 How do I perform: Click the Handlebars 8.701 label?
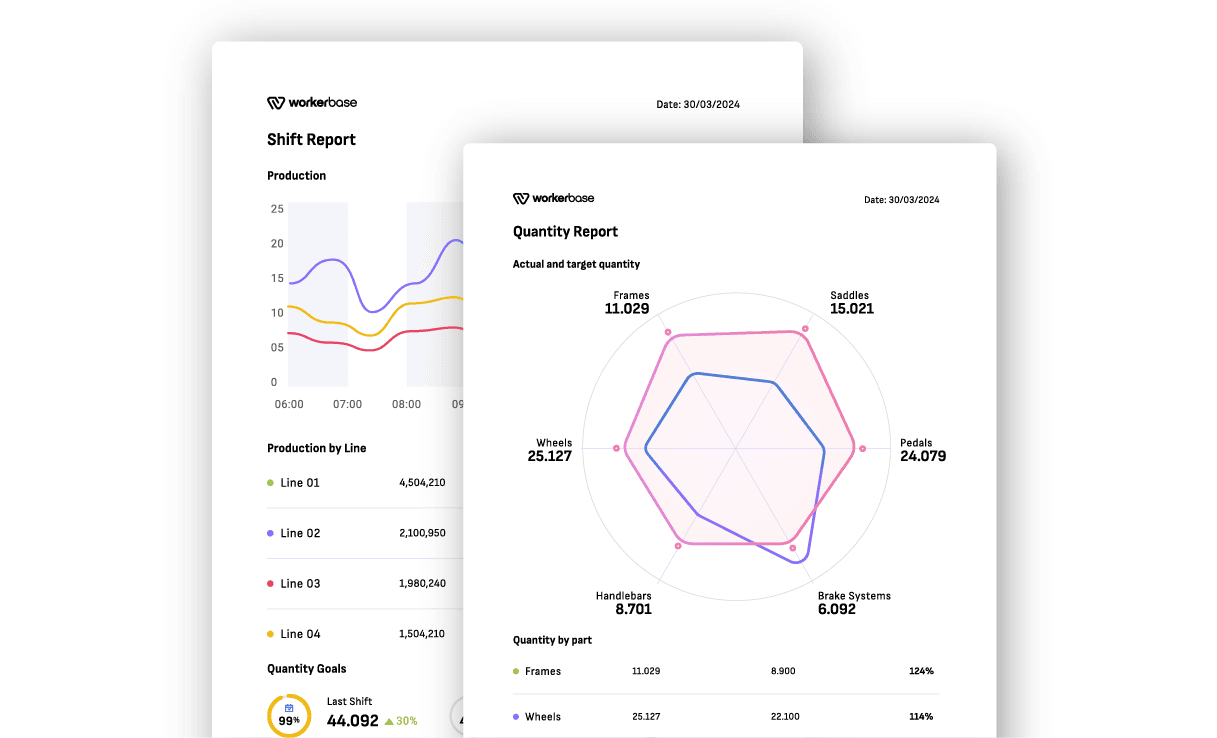tap(626, 602)
